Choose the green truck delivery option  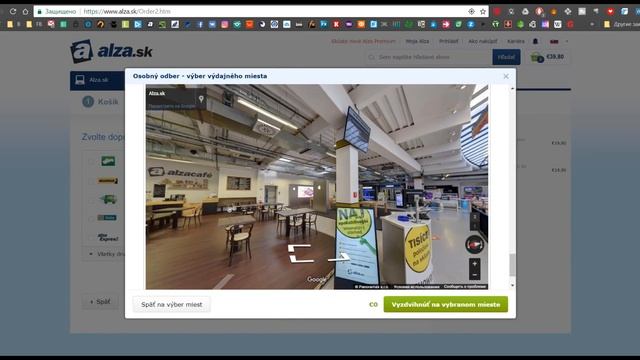pos(108,199)
